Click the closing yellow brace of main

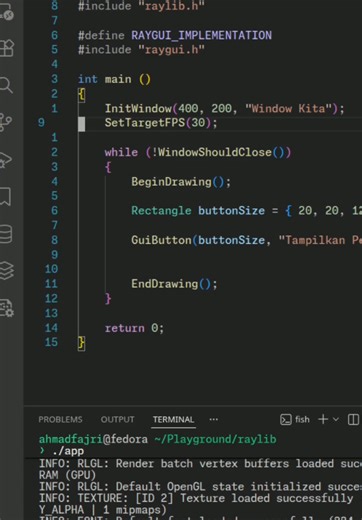(81, 343)
